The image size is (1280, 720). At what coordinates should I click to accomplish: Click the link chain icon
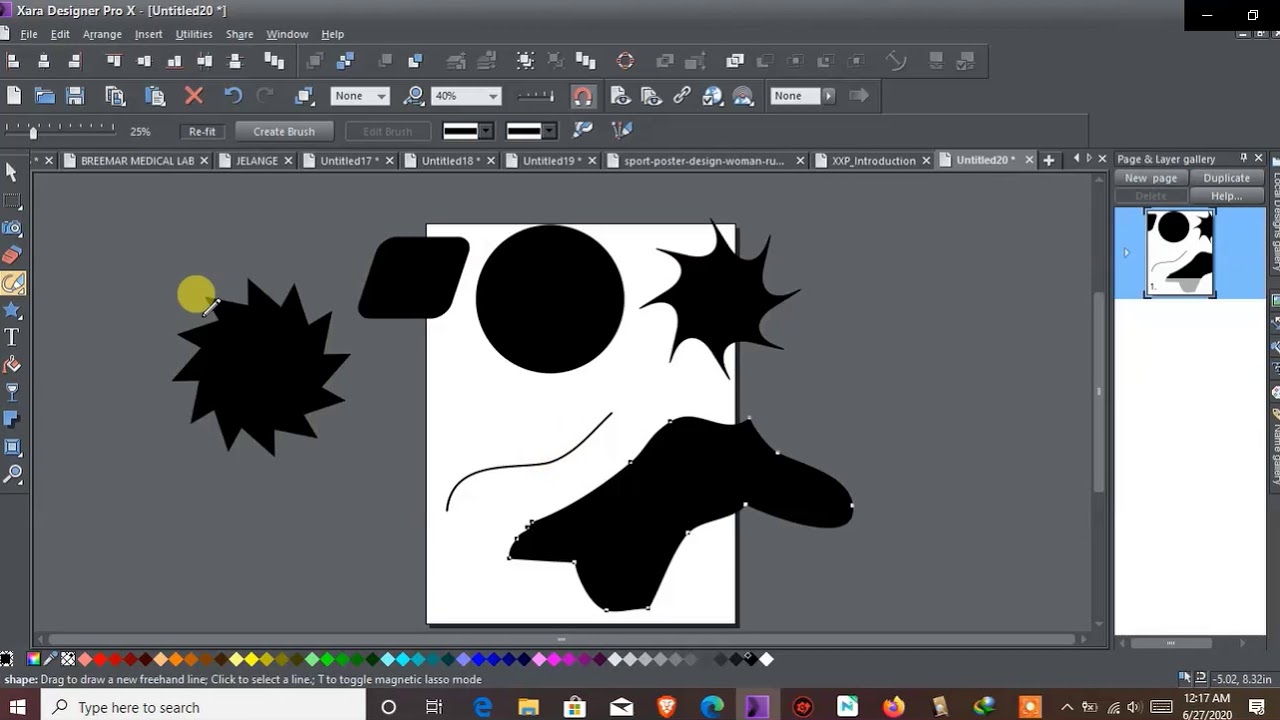[x=682, y=96]
